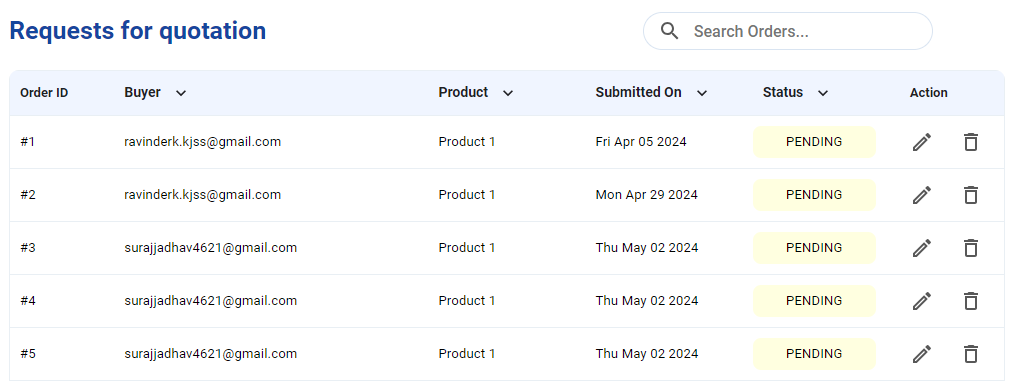Open the Submitted On column chevron
The width and height of the screenshot is (1018, 392).
[702, 93]
